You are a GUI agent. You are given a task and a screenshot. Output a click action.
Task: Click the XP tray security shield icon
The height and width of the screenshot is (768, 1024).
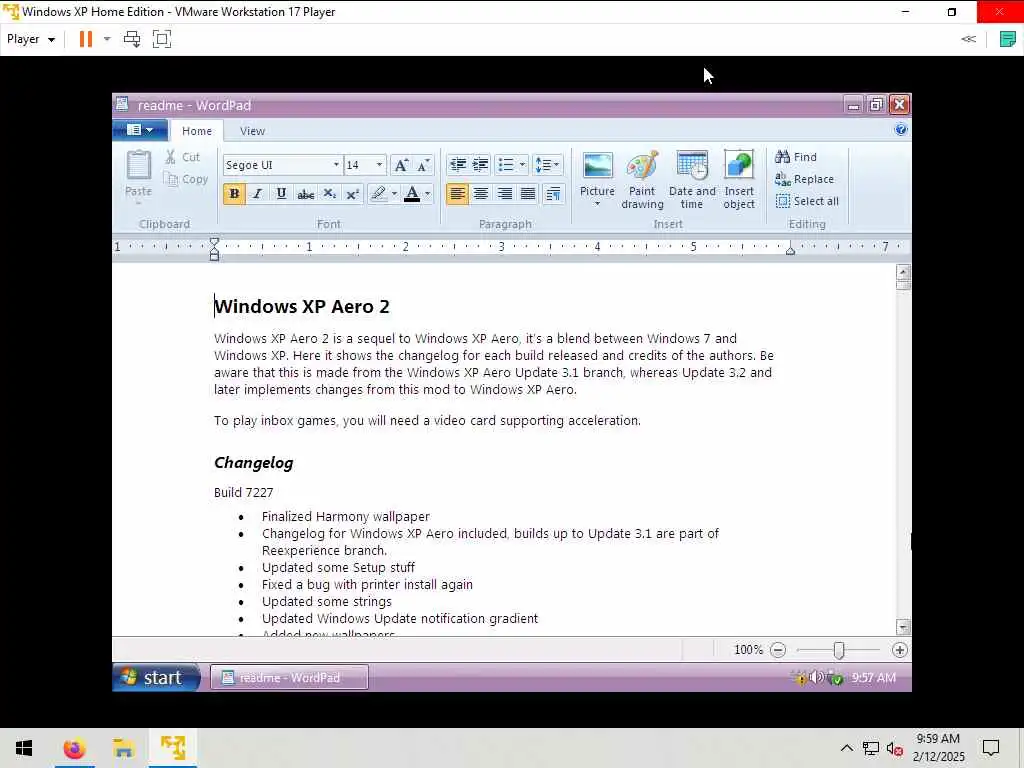tap(836, 679)
